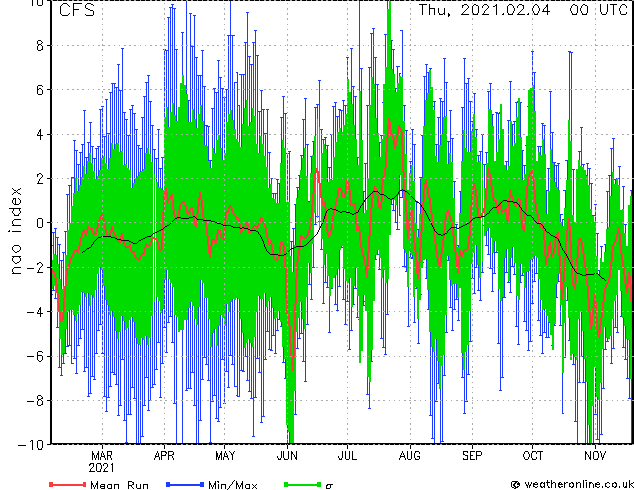634x490 pixels.
Task: Click the date 'Thu, 2021.02.04' text
Action: (484, 10)
